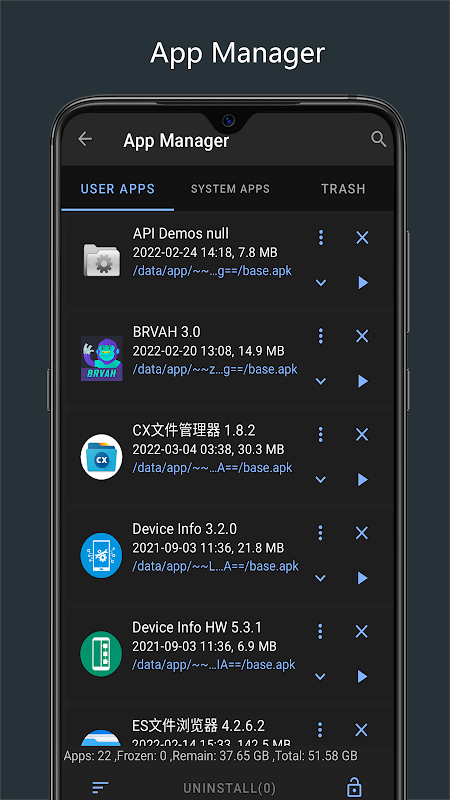Screen dimensions: 450x800
Task: Open more options for BRVAH 3.0
Action: 321,336
